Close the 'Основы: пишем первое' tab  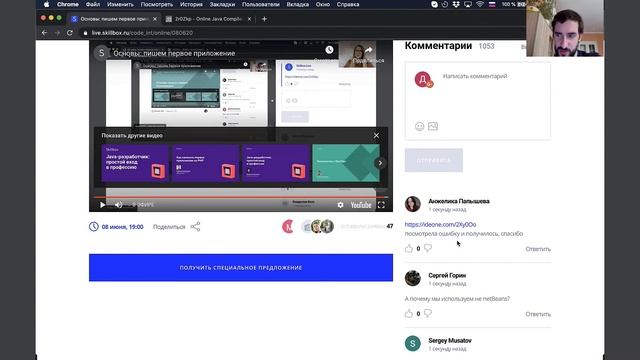coord(155,19)
